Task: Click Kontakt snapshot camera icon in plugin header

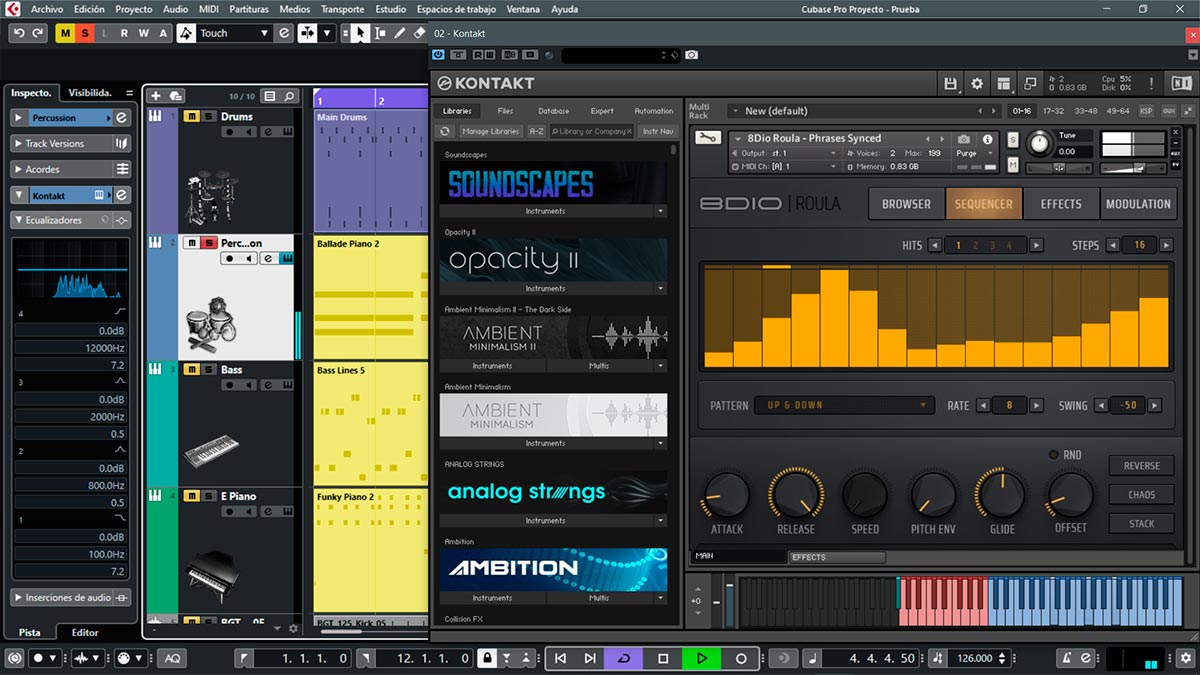Action: [x=691, y=54]
